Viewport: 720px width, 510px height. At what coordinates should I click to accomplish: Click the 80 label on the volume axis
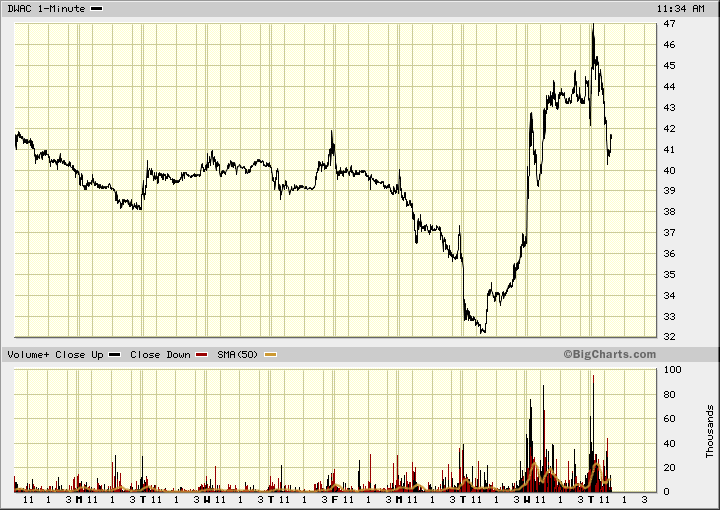pyautogui.click(x=669, y=394)
